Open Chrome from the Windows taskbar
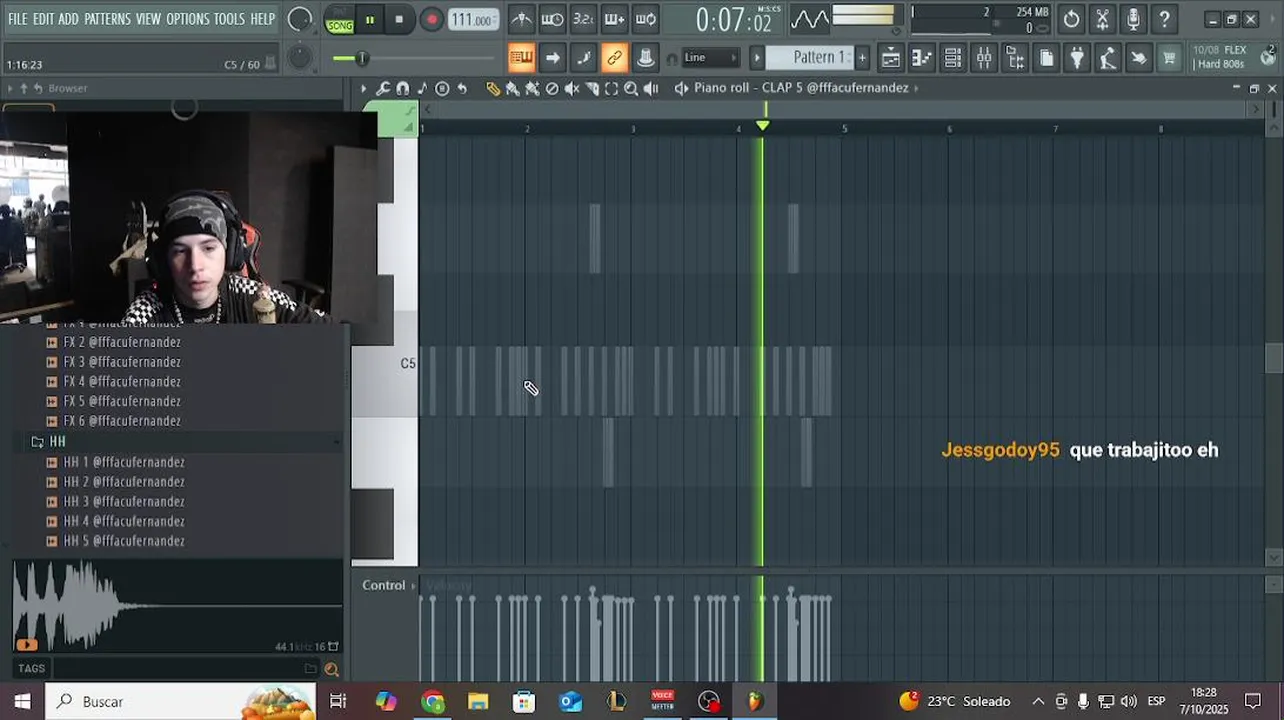Image resolution: width=1284 pixels, height=720 pixels. pos(432,701)
